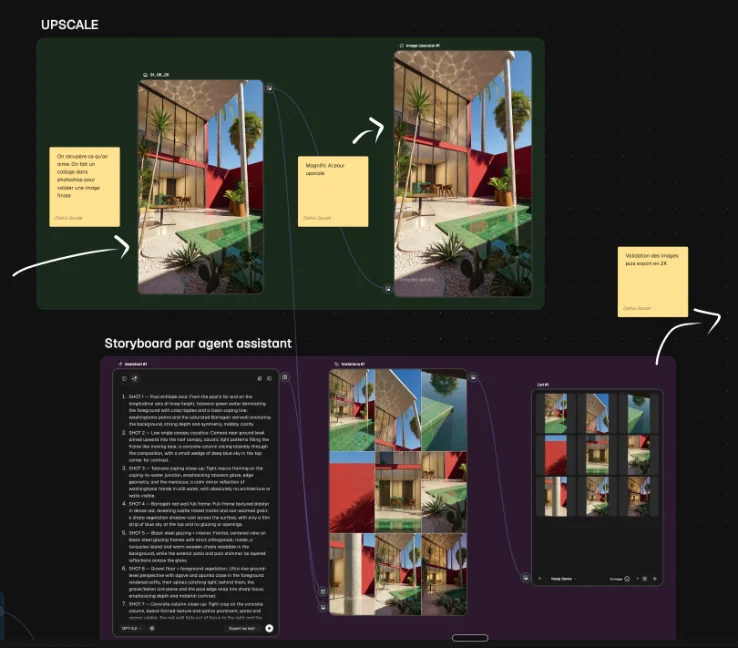Click the SHOT 3 description in the Assistant

199,482
